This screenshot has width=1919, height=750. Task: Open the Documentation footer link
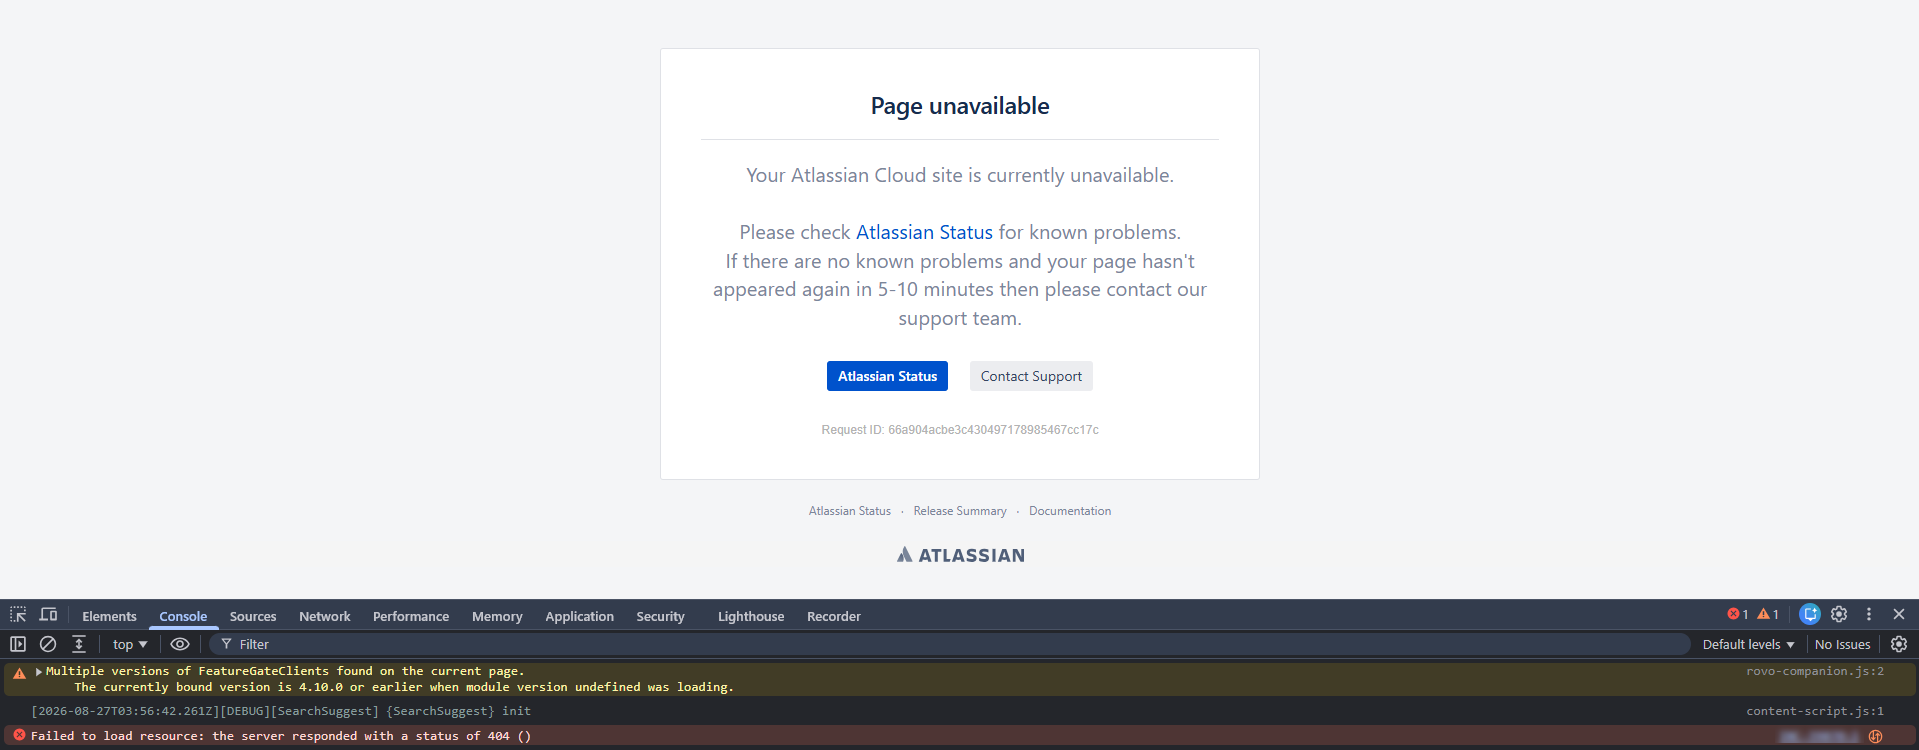[1070, 511]
